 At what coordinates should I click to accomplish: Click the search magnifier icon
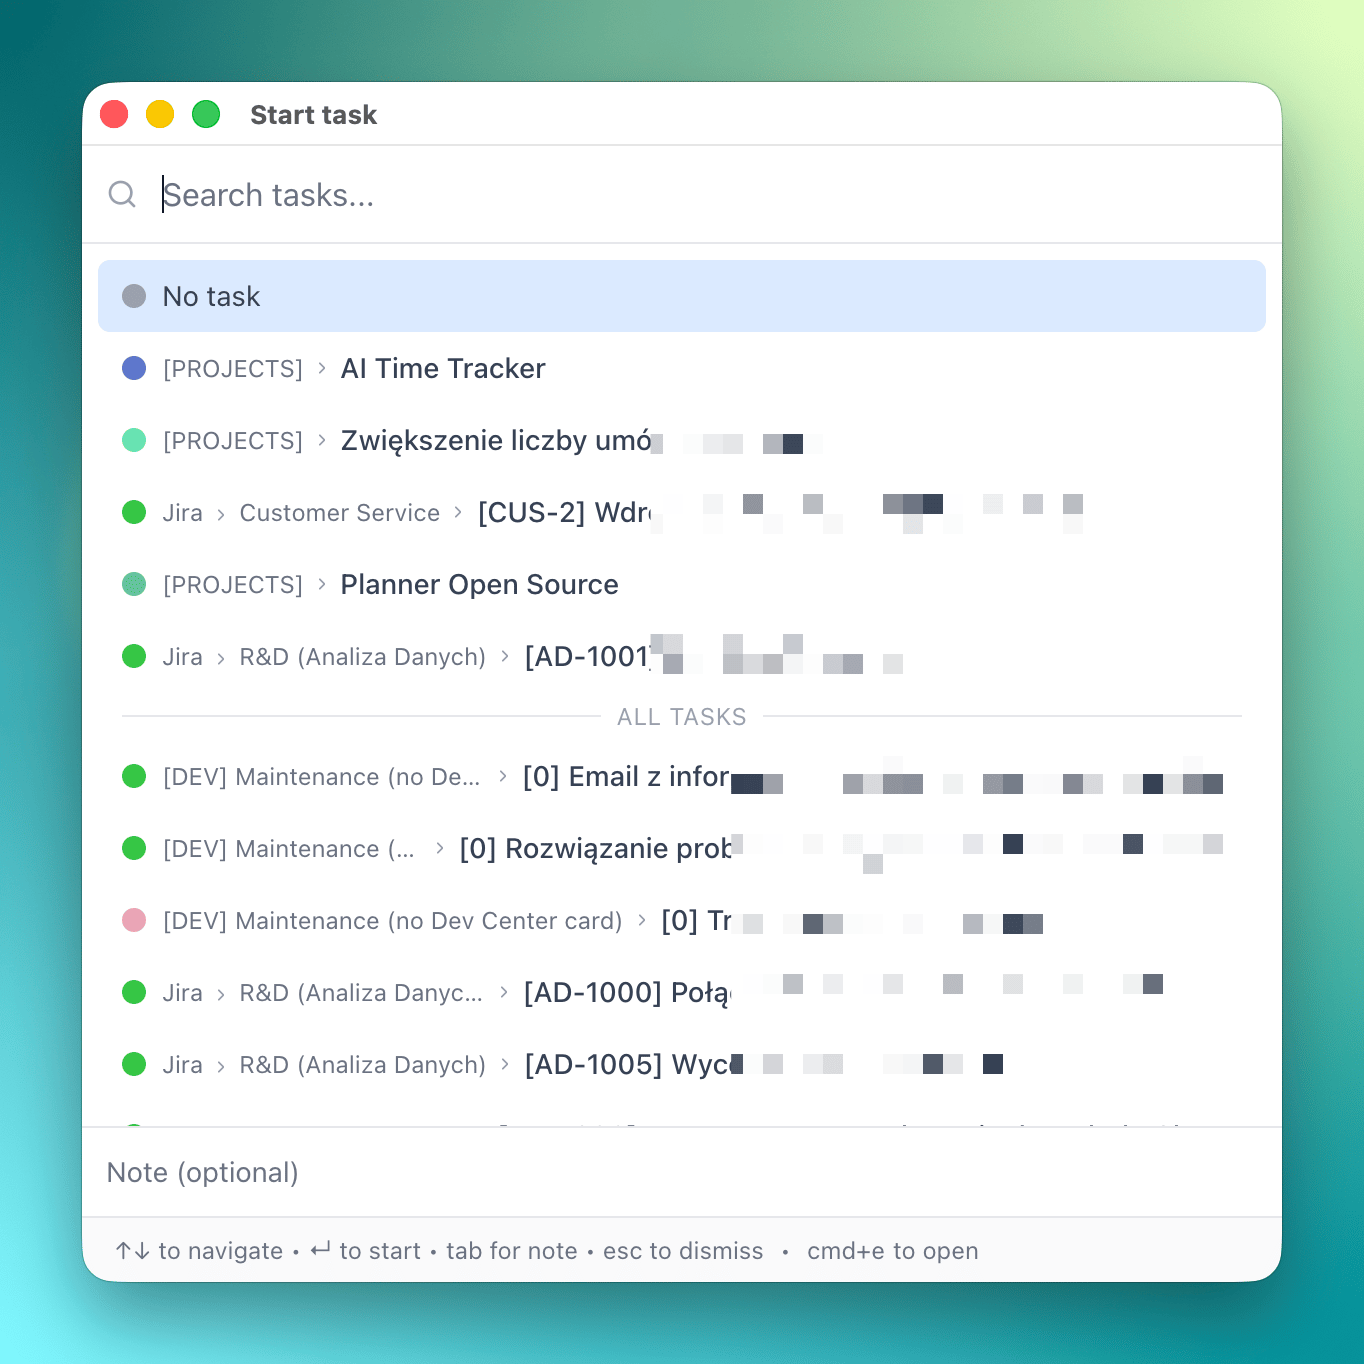(x=122, y=194)
